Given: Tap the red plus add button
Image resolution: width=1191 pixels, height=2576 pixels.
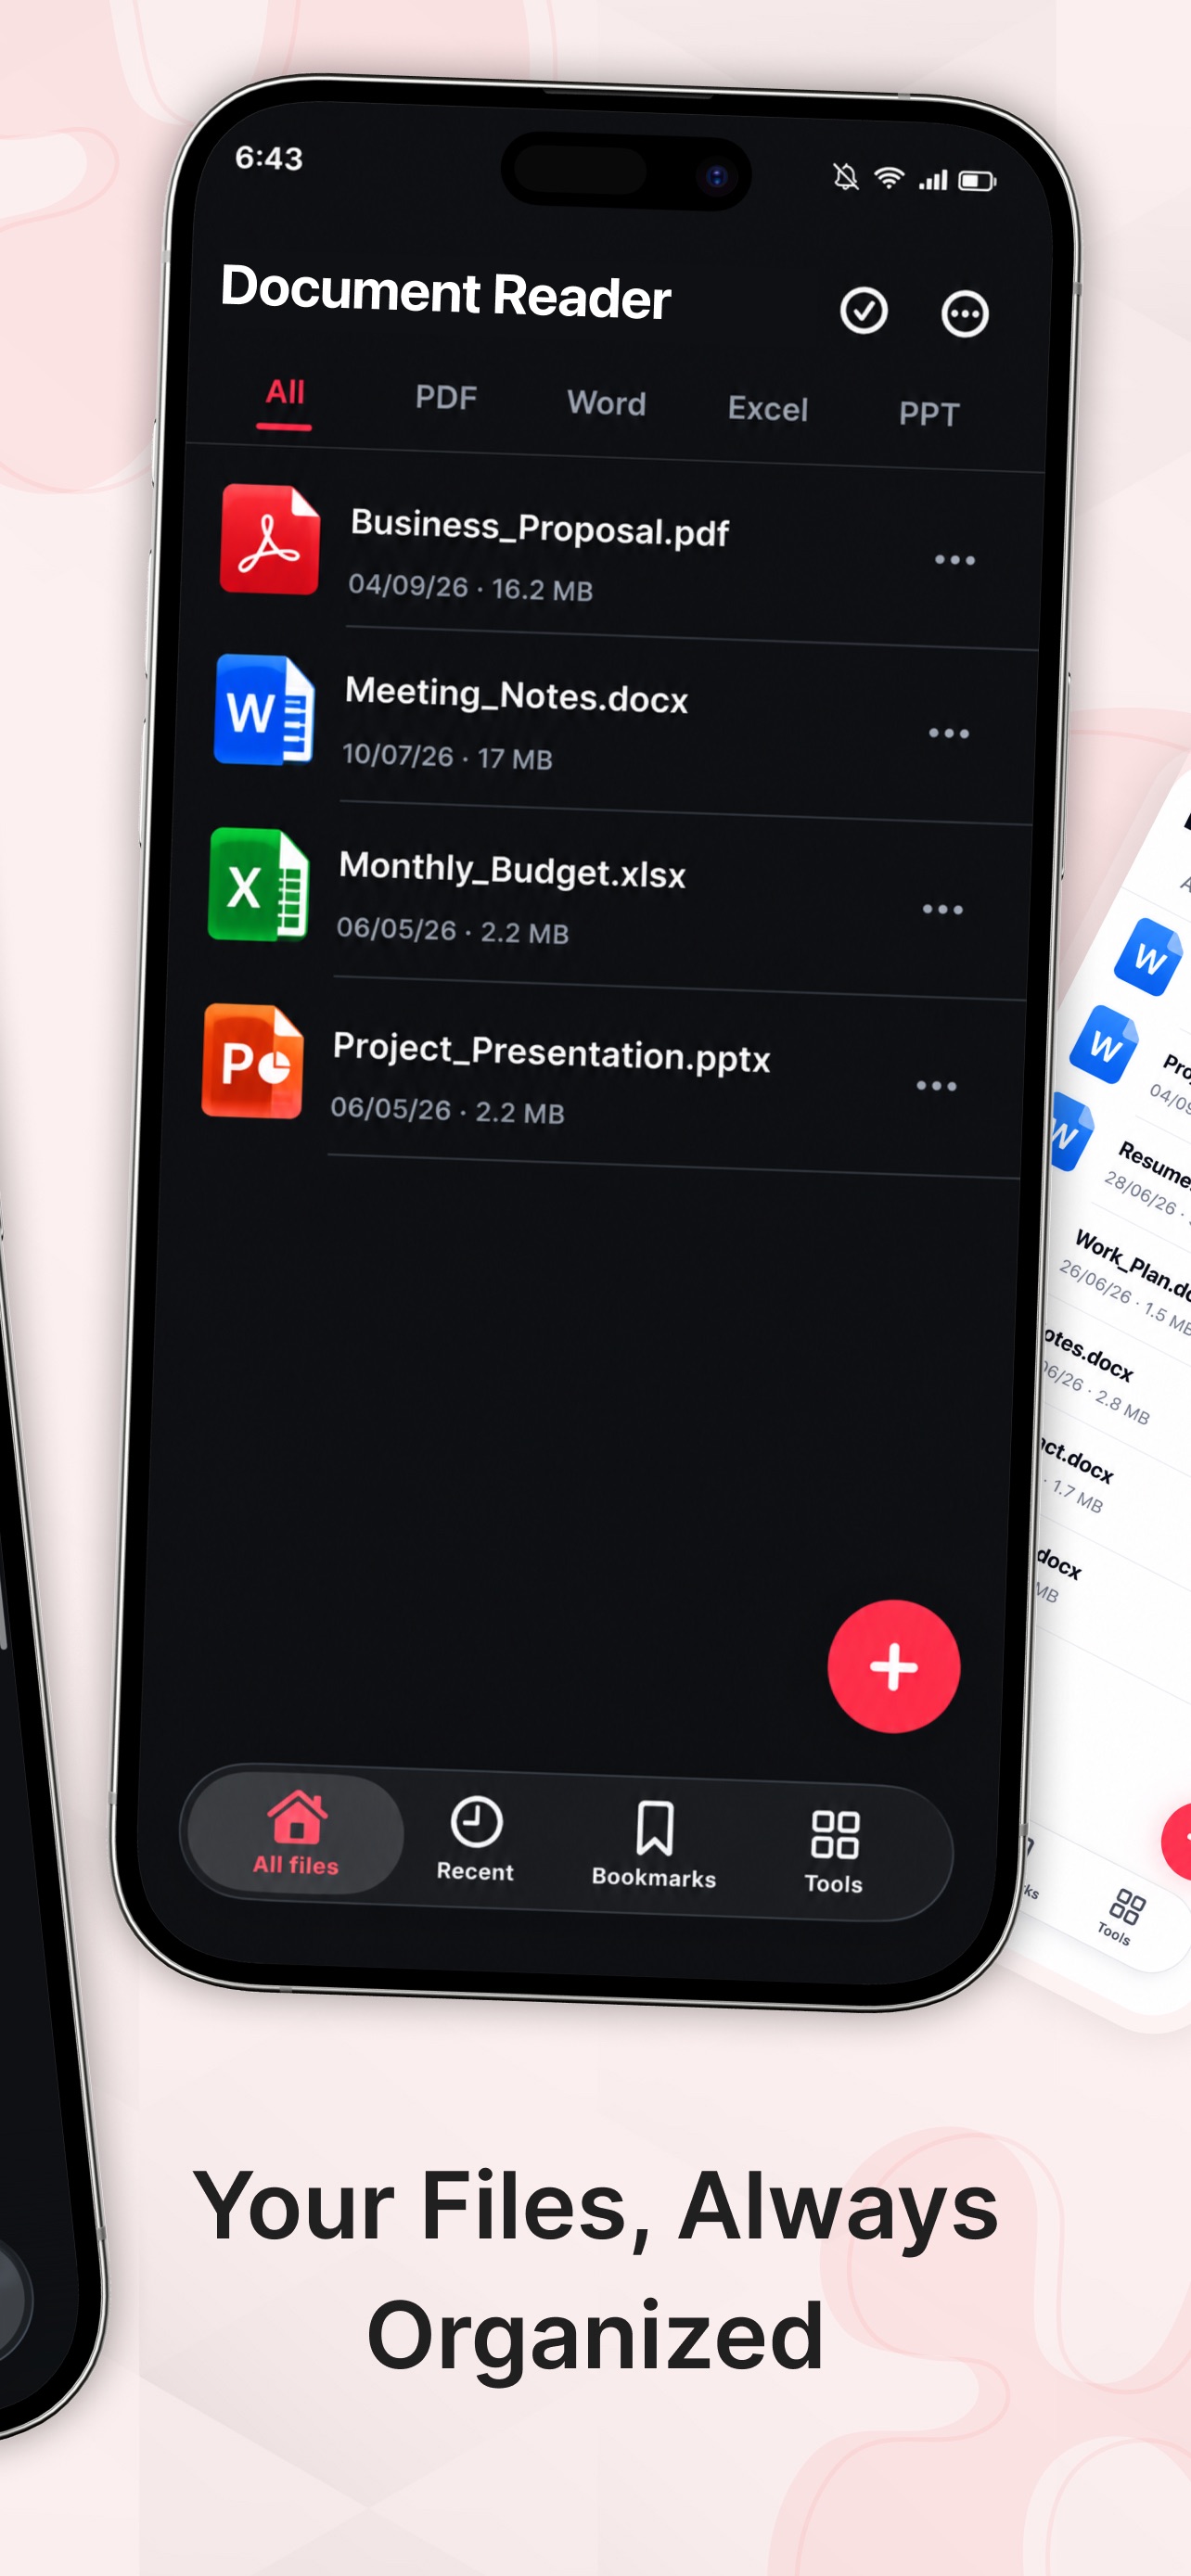Looking at the screenshot, I should click(x=893, y=1666).
